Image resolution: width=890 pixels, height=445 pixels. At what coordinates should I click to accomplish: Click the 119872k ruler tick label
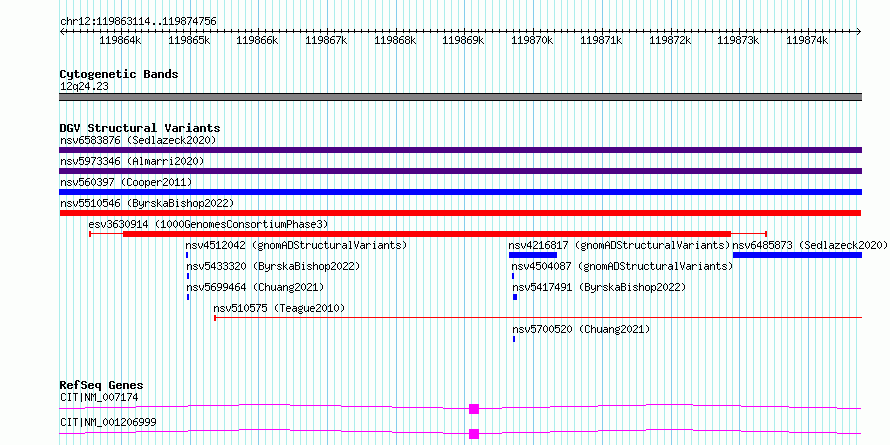670,40
